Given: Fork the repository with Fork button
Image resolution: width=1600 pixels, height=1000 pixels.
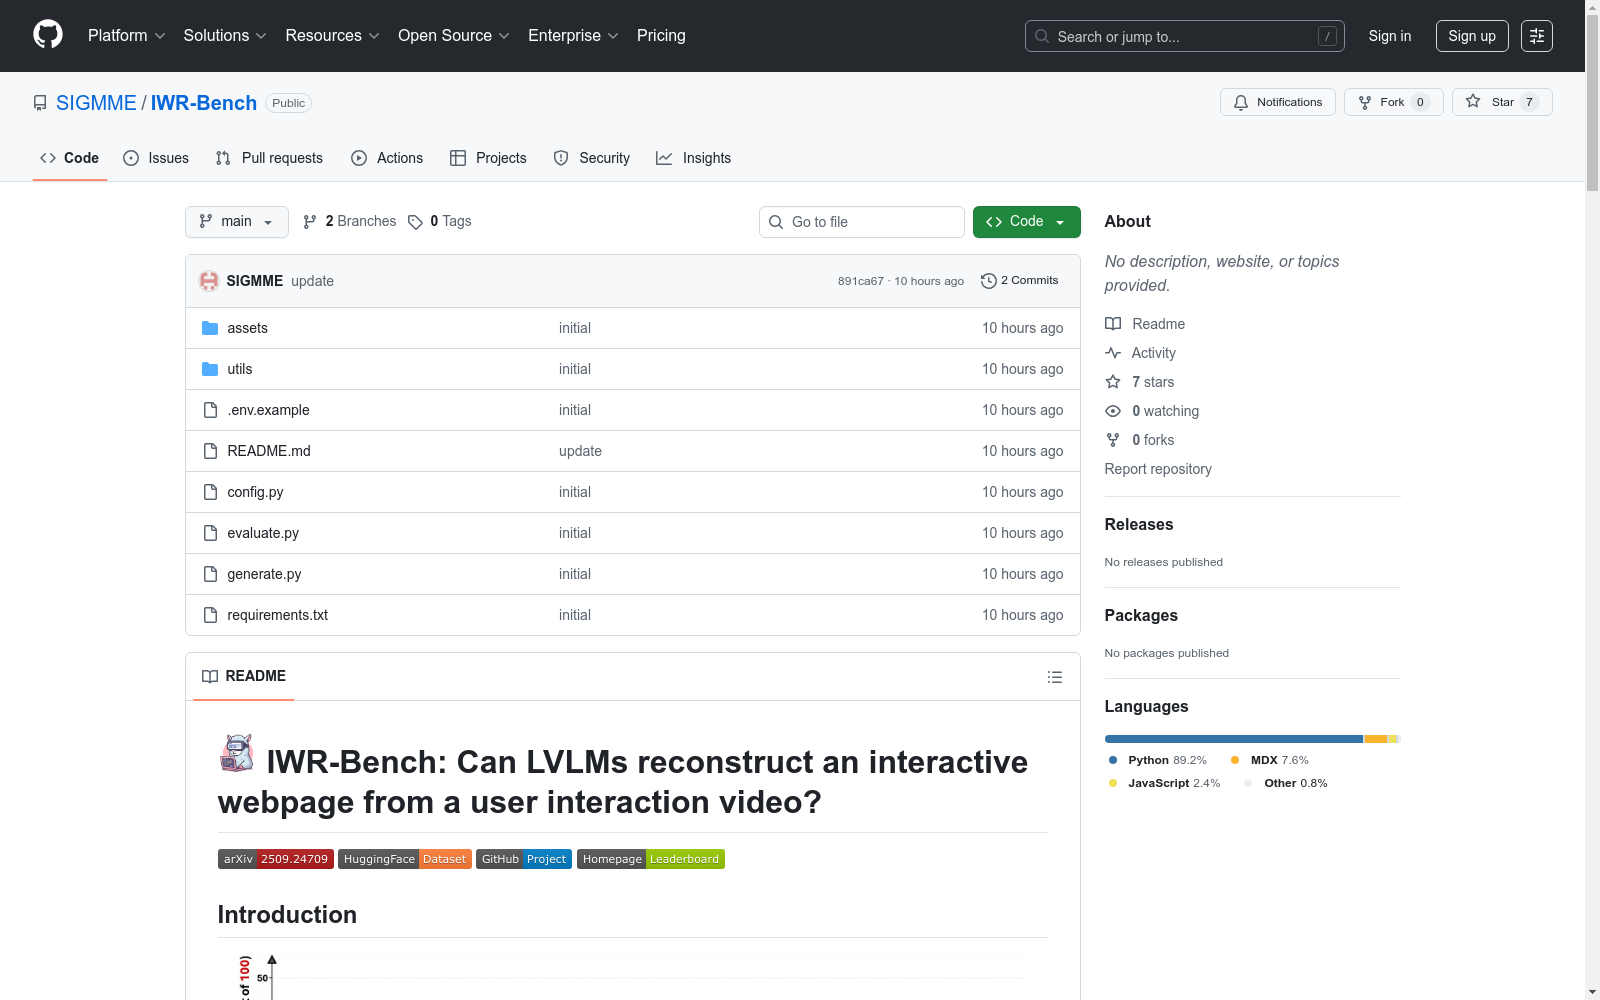Looking at the screenshot, I should tap(1394, 102).
